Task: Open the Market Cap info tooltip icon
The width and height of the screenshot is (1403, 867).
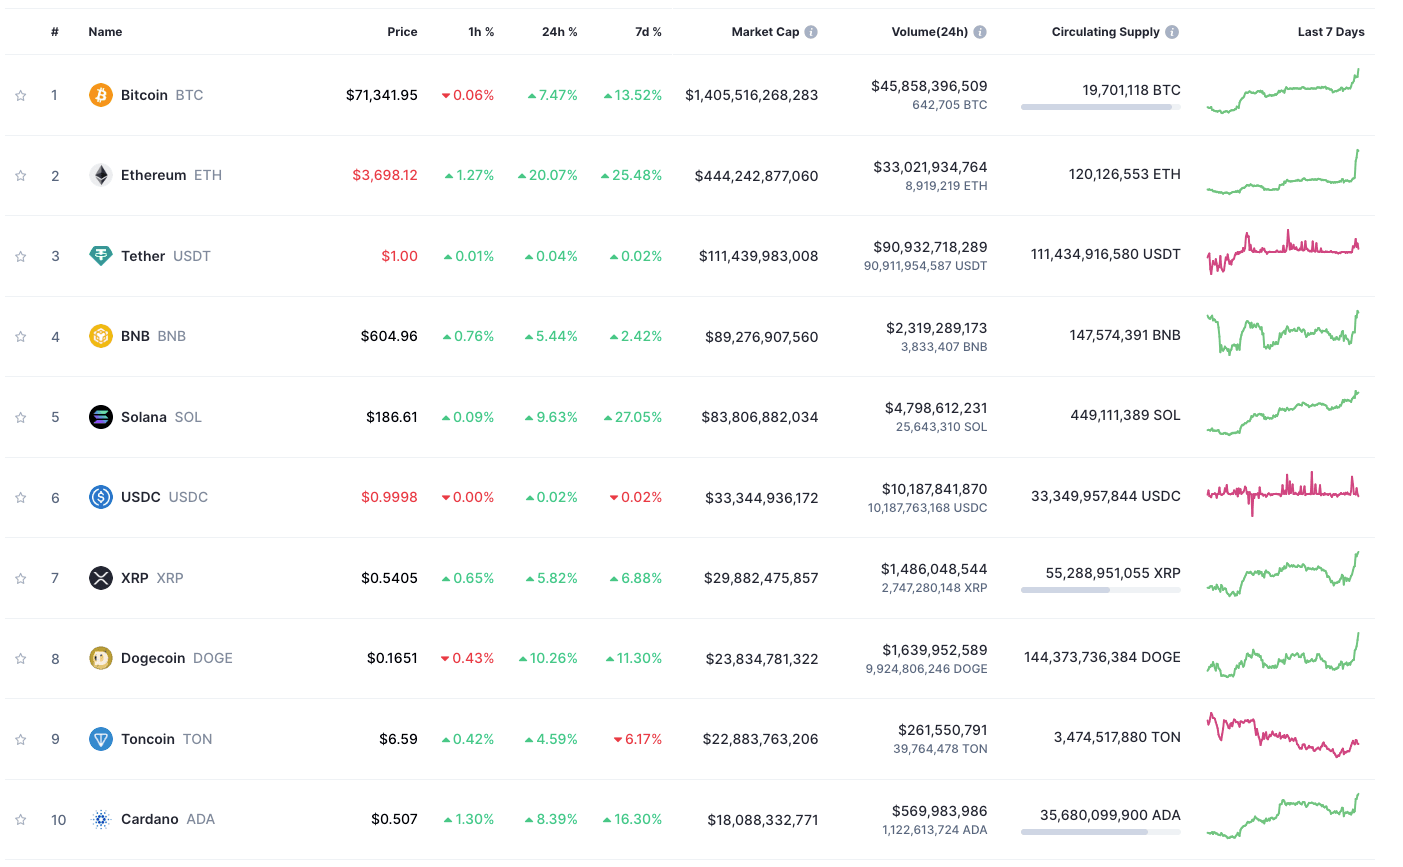Action: [810, 31]
